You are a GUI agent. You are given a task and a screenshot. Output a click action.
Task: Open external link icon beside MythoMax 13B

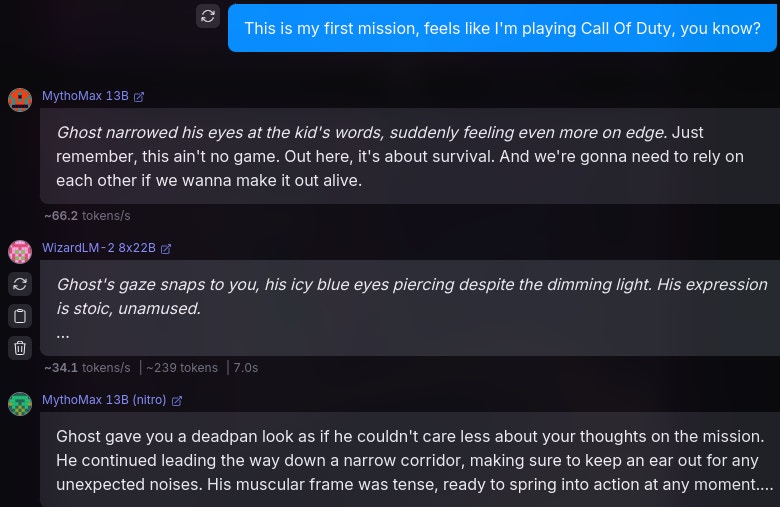point(139,97)
